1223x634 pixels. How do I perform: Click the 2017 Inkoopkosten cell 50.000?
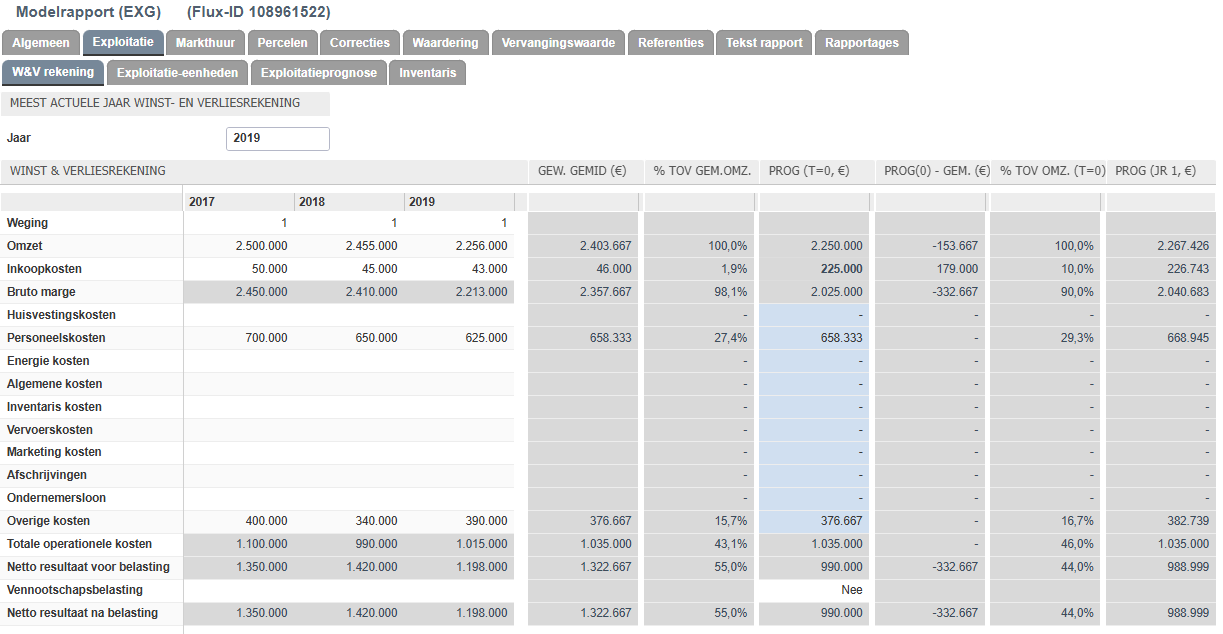coord(239,269)
